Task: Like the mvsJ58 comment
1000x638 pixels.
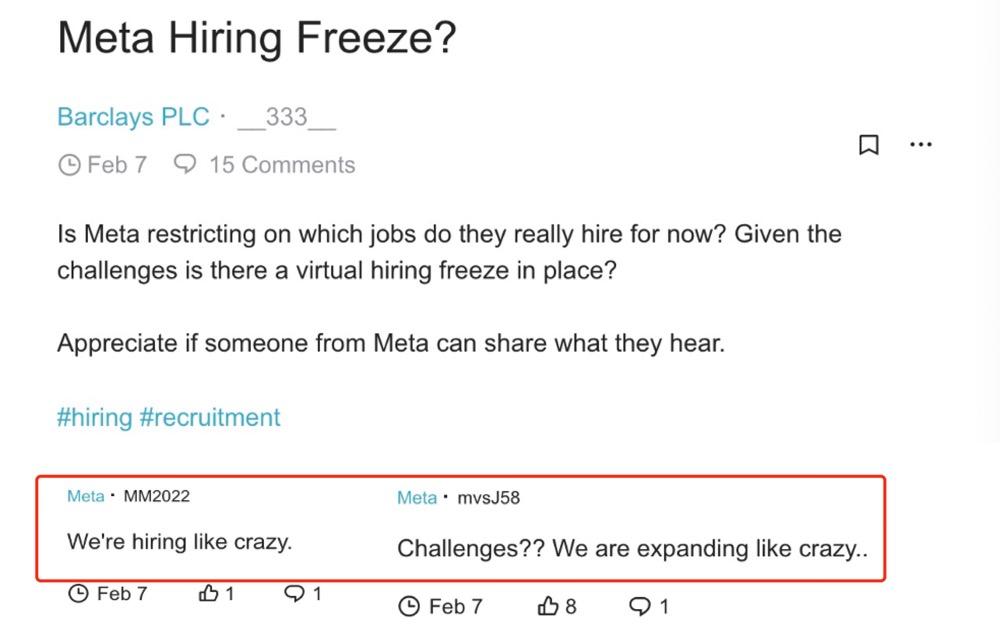Action: click(549, 606)
